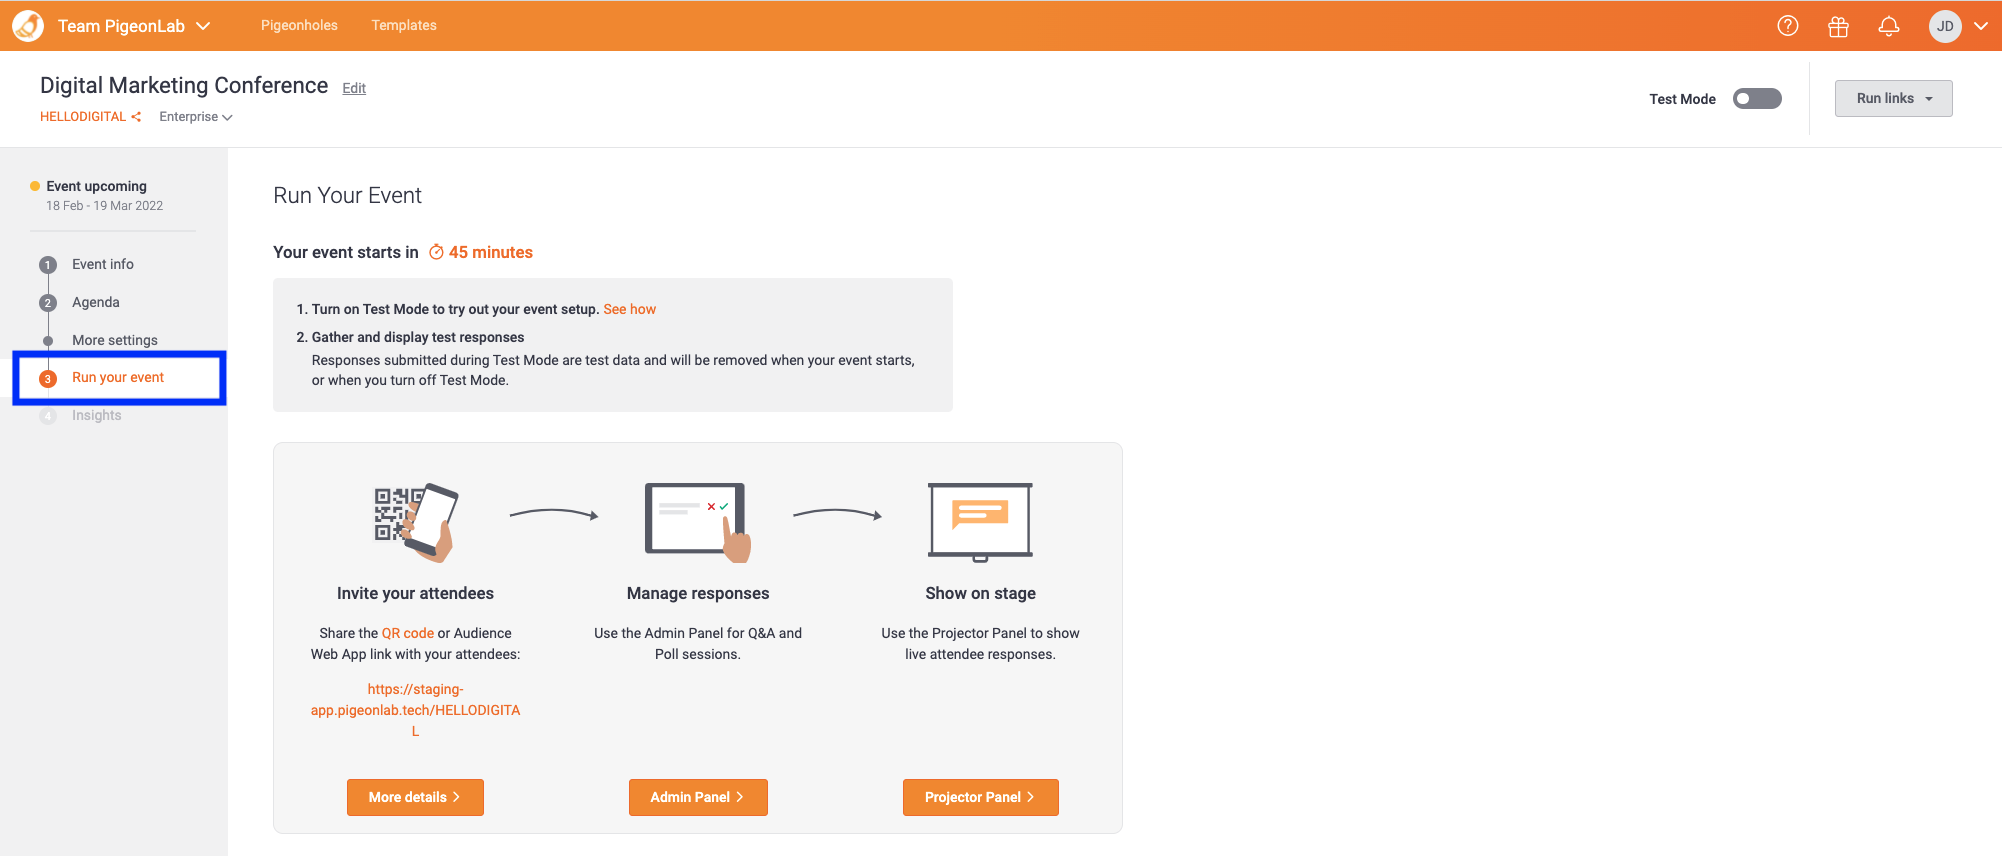Screen dimensions: 2002x856
Task: Click the step 1 circle for Event info
Action: click(x=48, y=265)
